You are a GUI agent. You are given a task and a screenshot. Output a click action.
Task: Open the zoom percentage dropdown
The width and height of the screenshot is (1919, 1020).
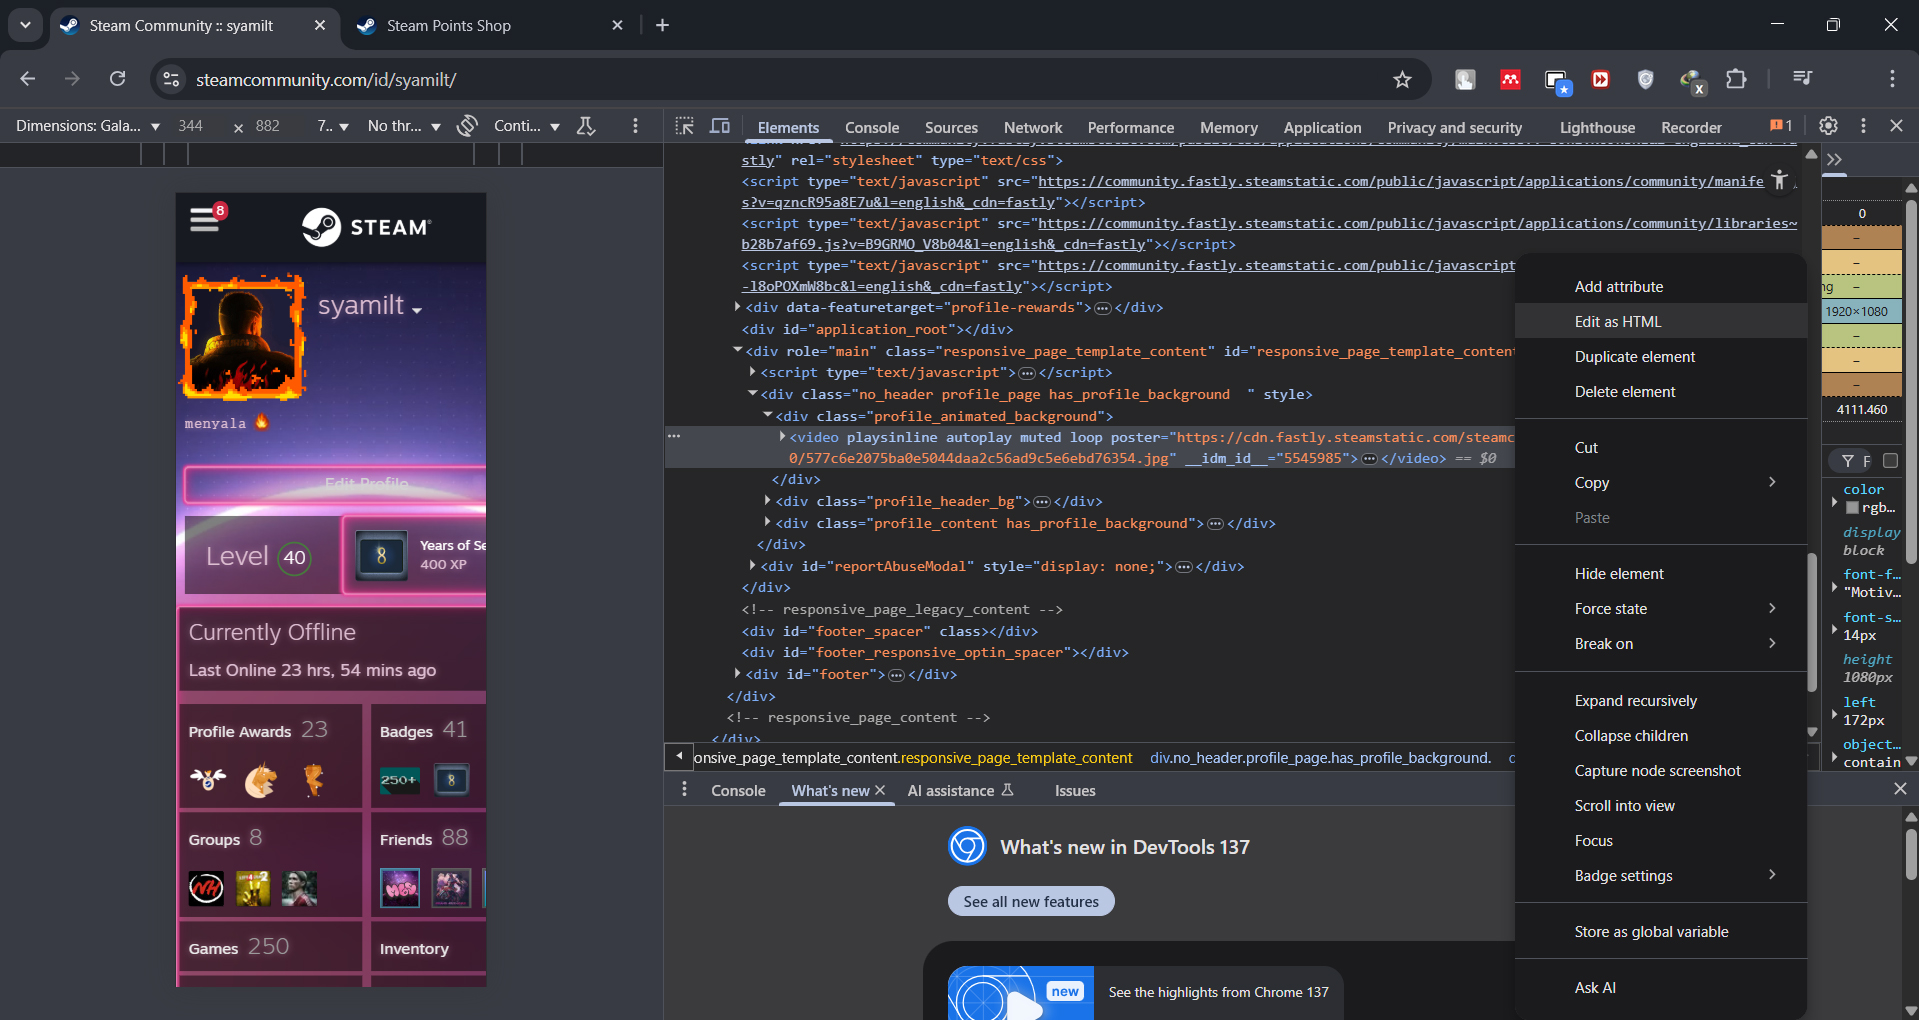tap(333, 126)
